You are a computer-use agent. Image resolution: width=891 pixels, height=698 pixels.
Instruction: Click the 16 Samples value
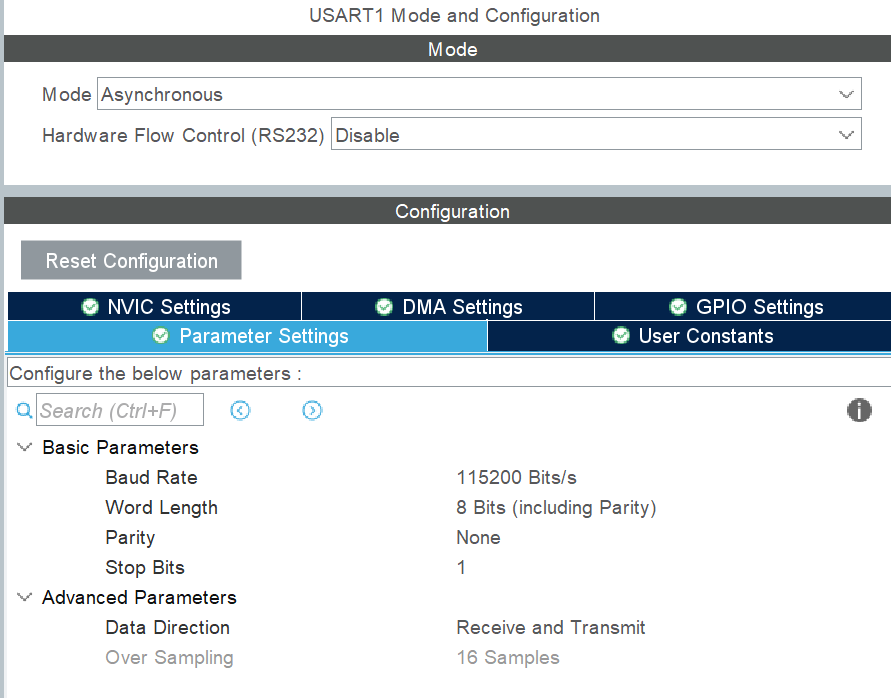(x=508, y=658)
